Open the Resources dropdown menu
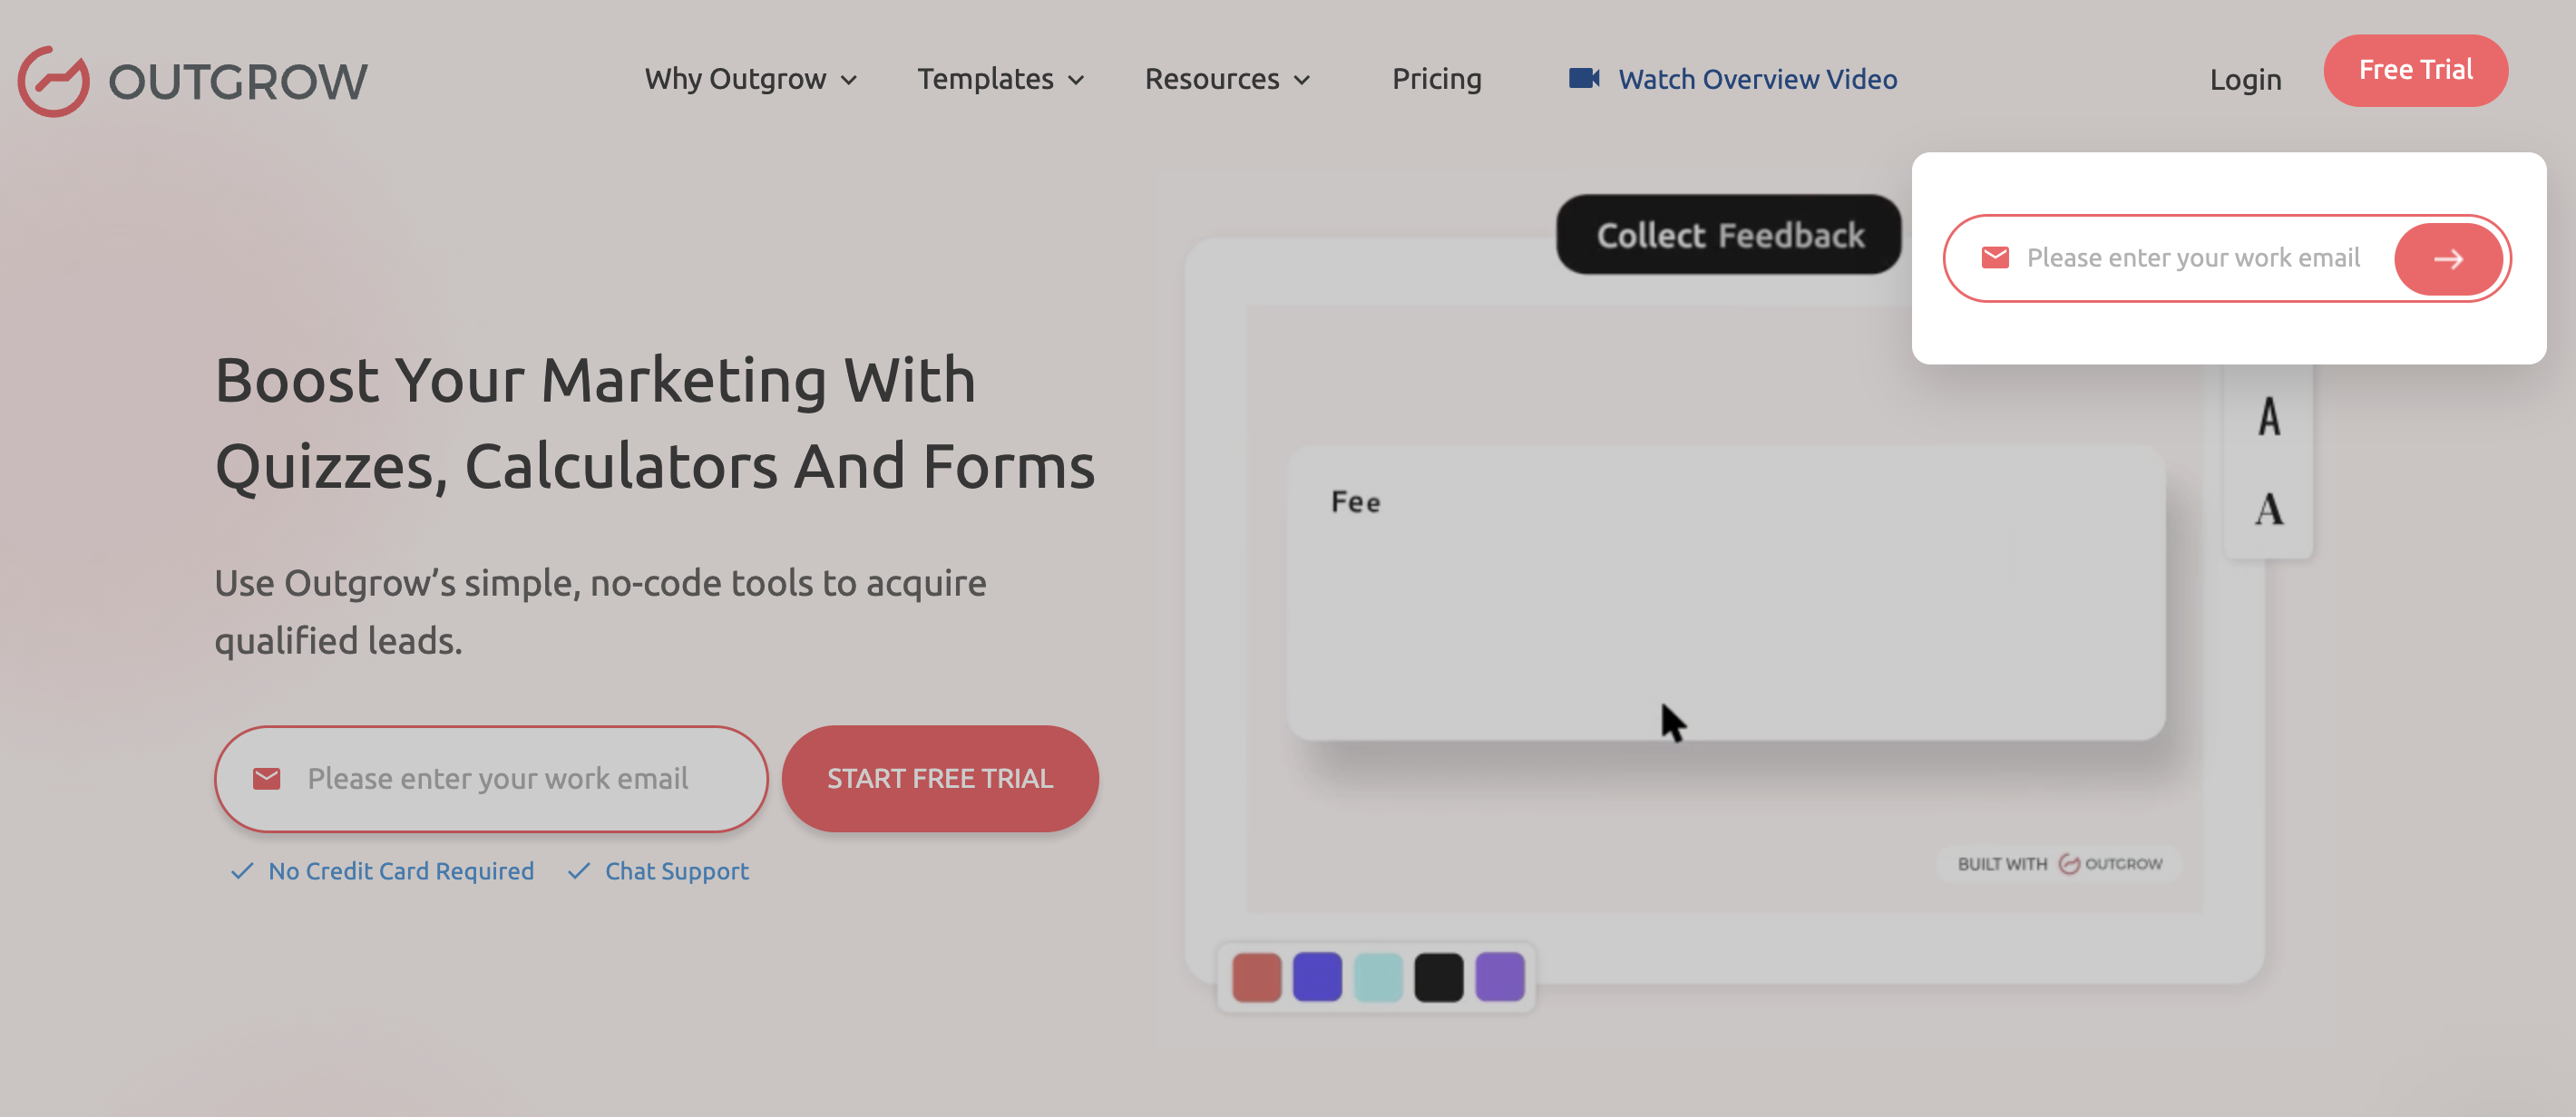 [1227, 79]
